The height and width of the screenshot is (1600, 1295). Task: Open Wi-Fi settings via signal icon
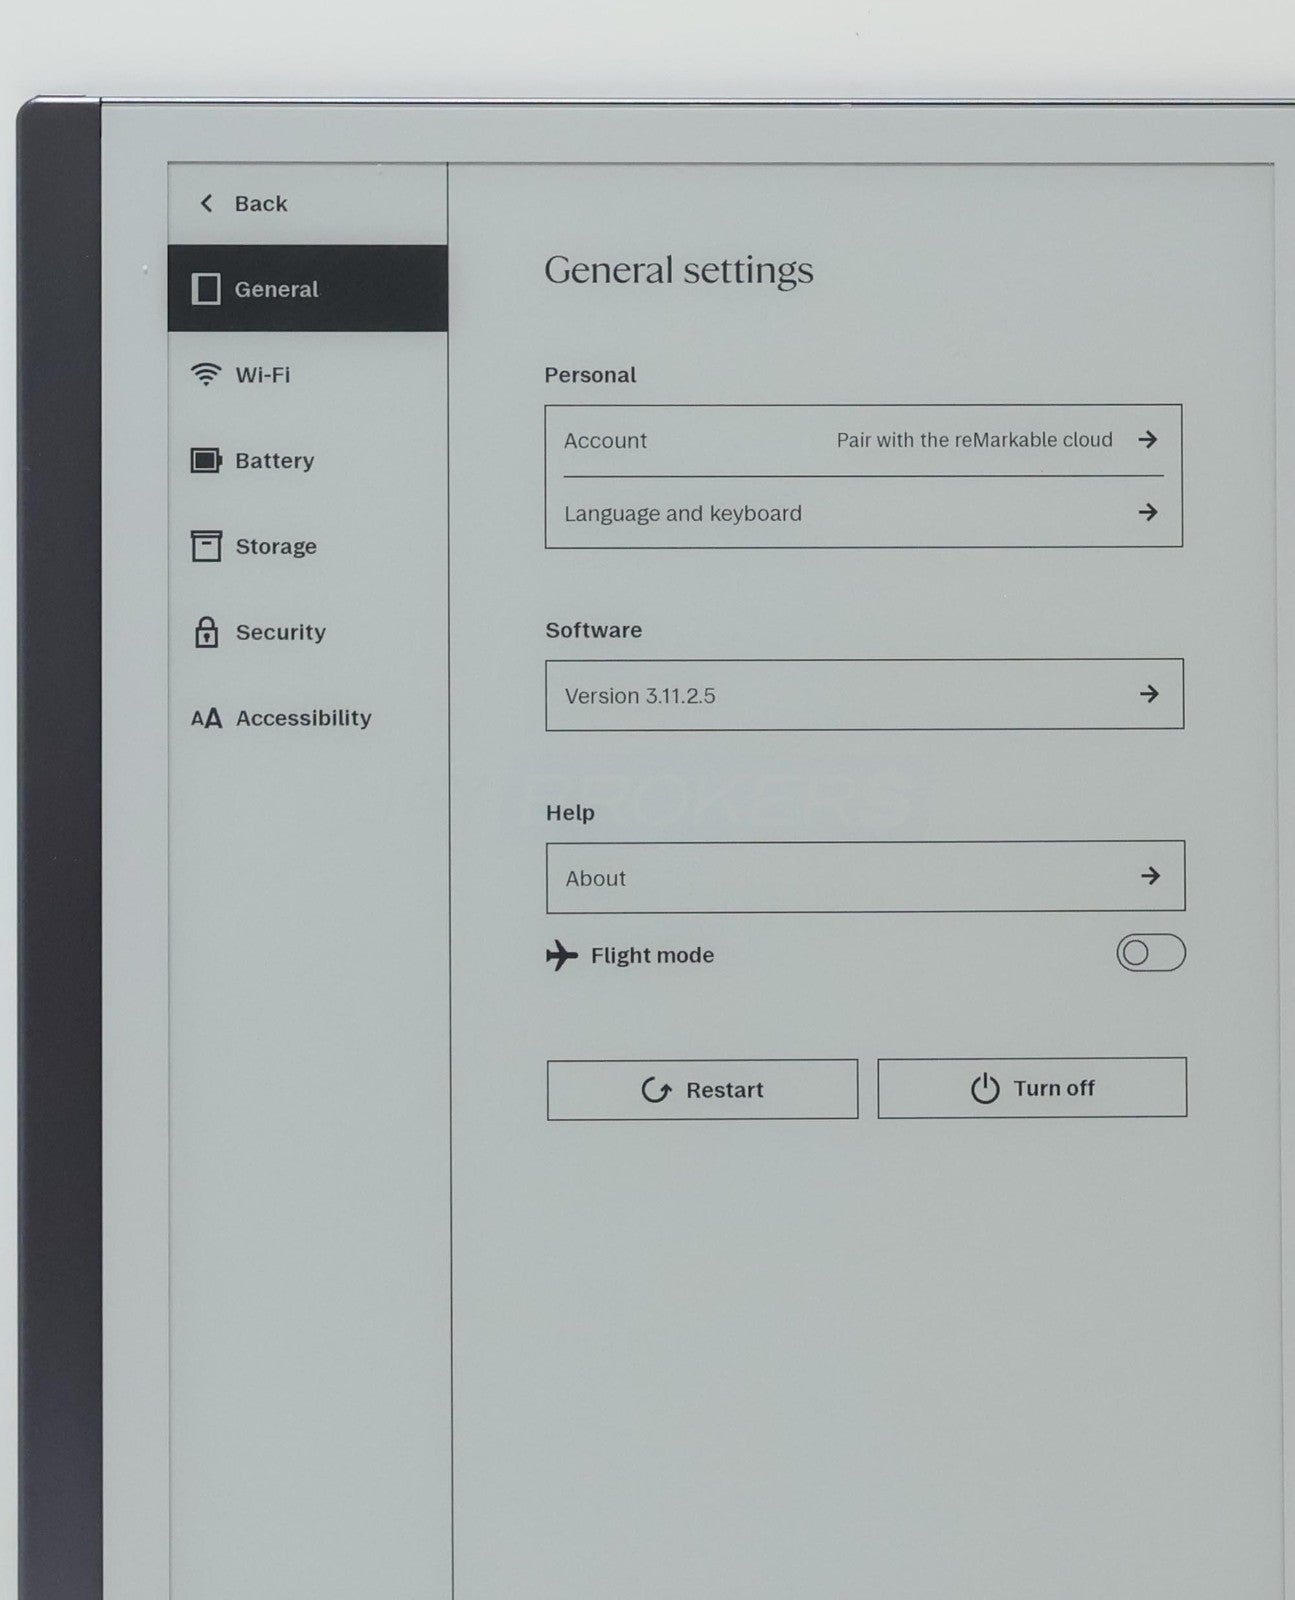coord(206,375)
